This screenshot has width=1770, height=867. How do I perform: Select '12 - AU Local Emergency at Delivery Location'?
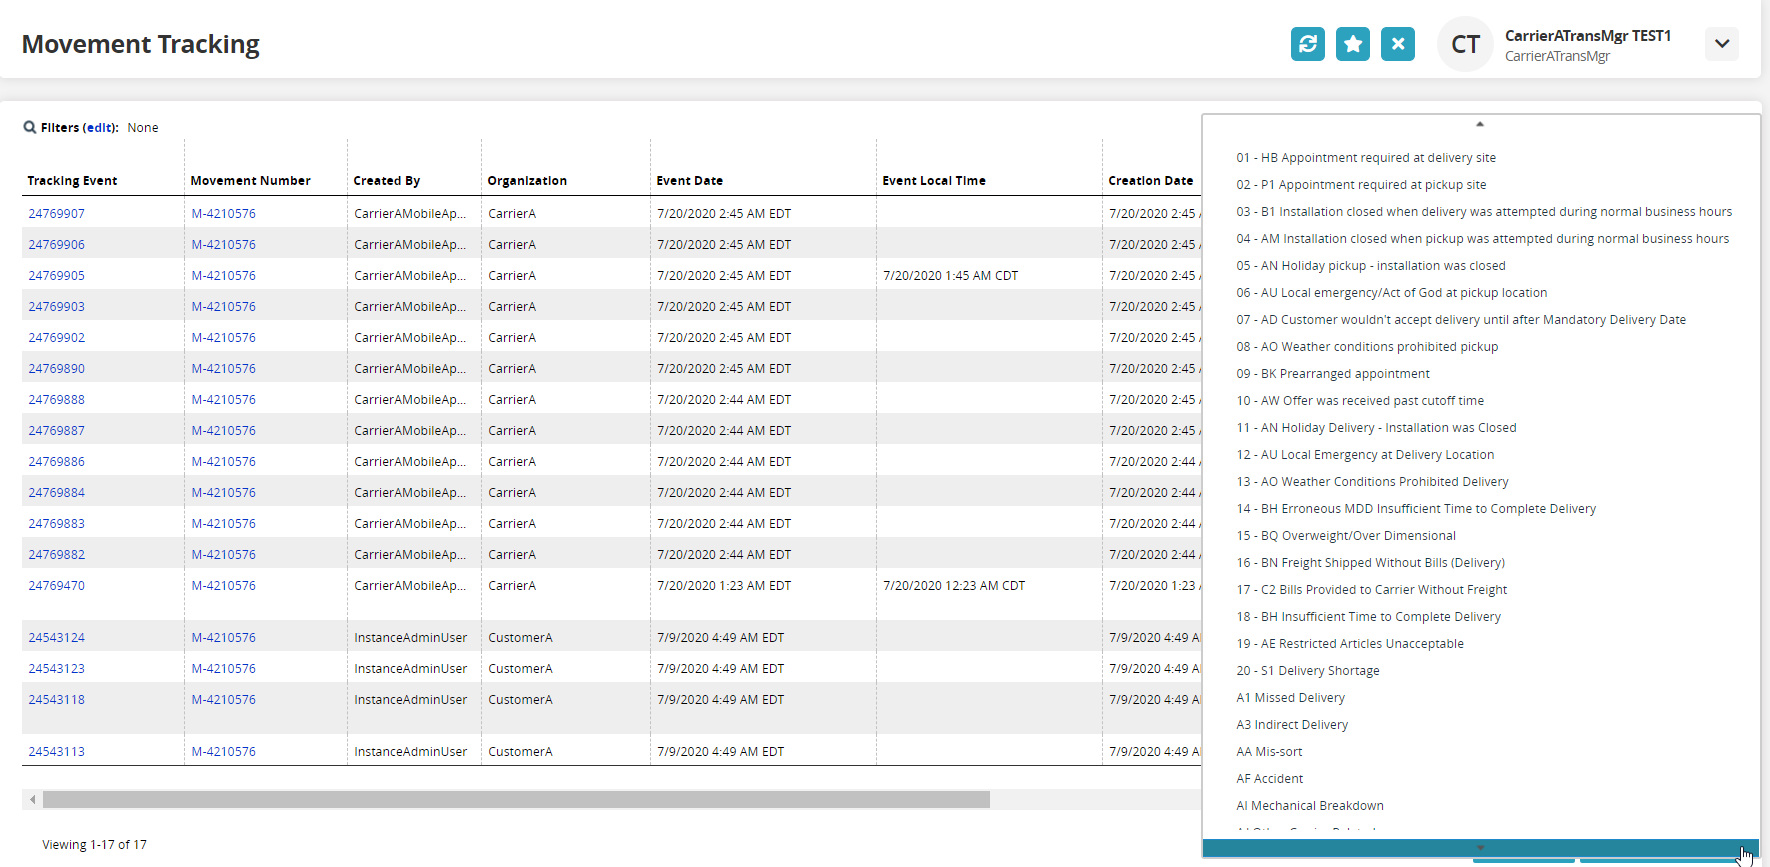1365,455
